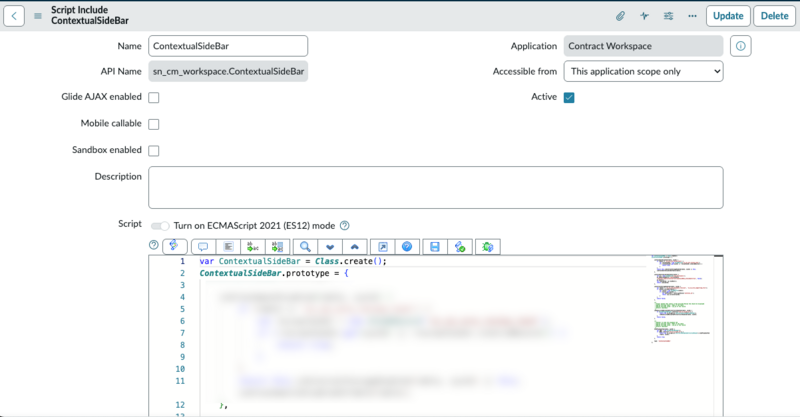Click the line number 12 gutter
This screenshot has height=417, width=800.
click(x=180, y=405)
